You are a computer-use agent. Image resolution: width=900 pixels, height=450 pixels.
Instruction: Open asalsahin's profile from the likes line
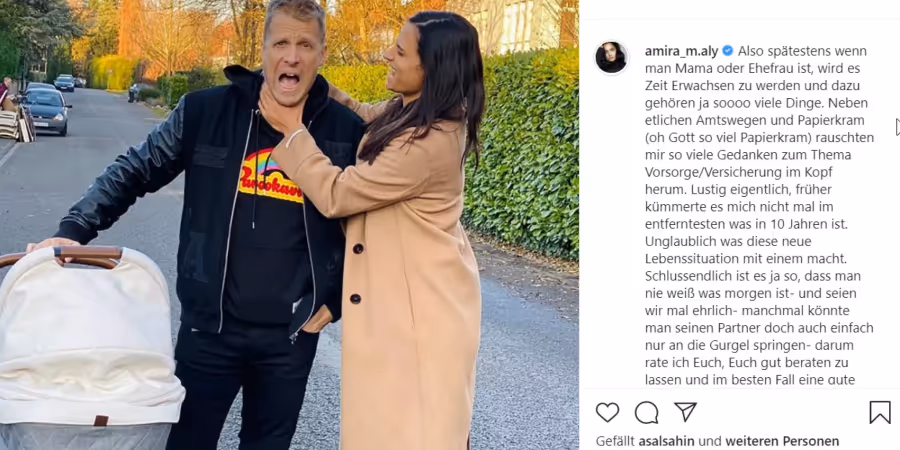[668, 441]
